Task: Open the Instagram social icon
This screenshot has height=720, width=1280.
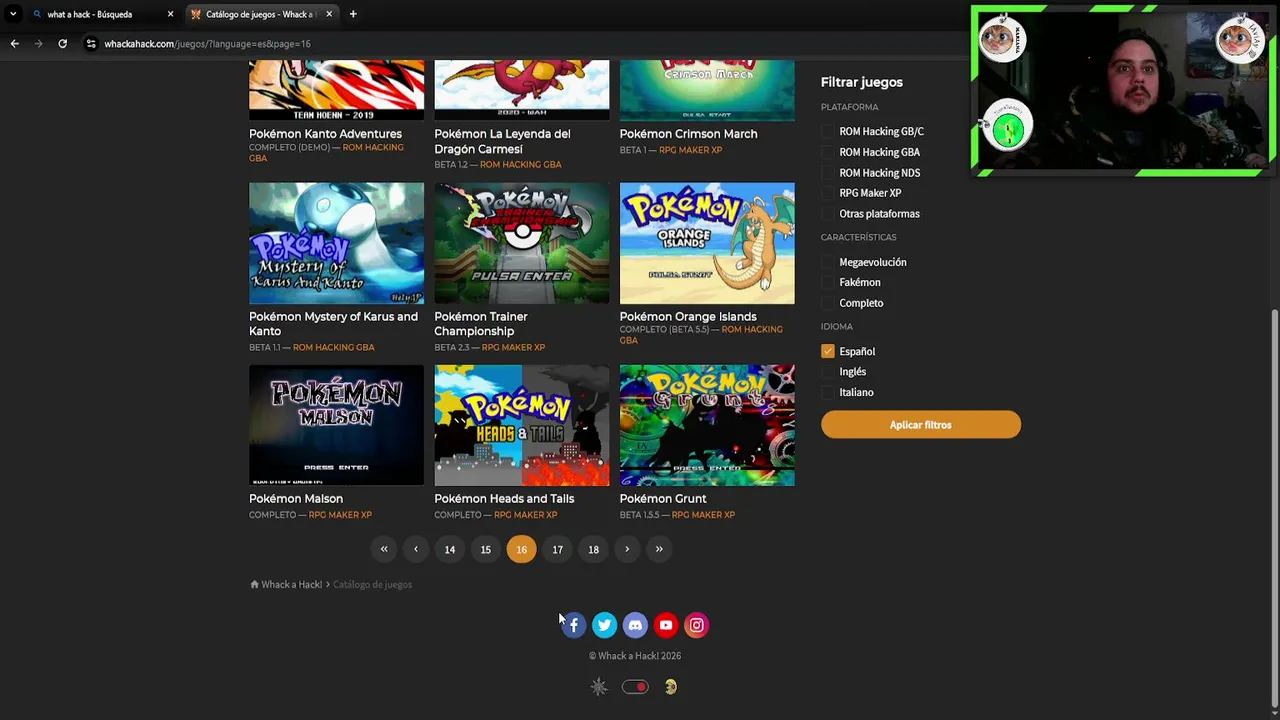Action: click(696, 625)
